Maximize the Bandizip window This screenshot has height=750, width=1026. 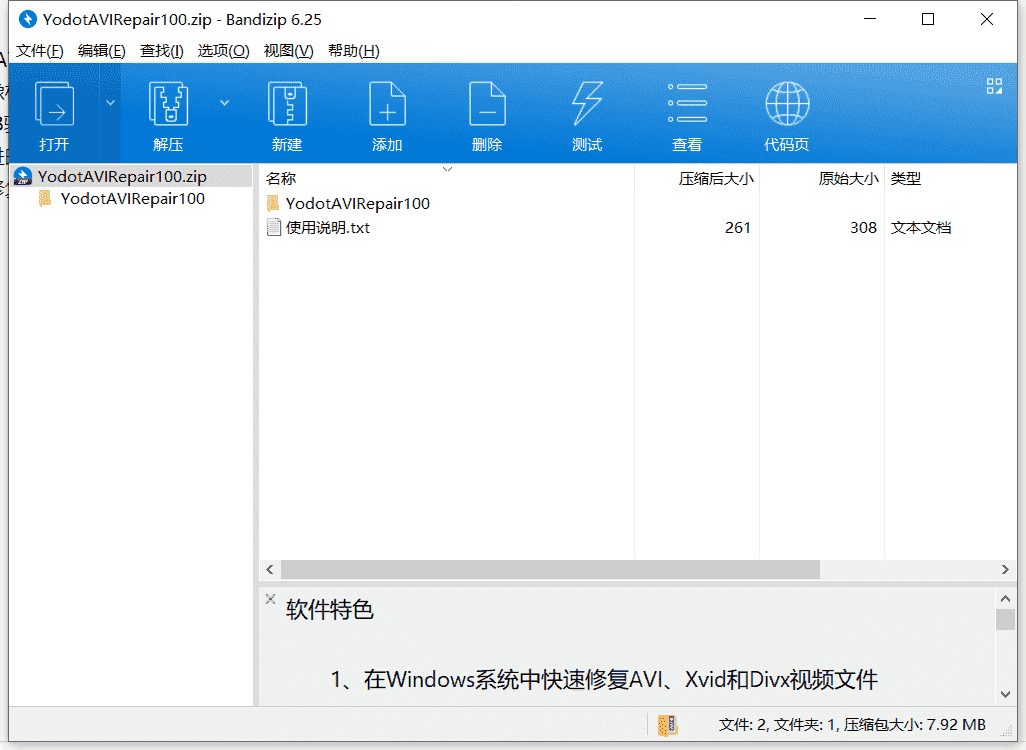[928, 19]
